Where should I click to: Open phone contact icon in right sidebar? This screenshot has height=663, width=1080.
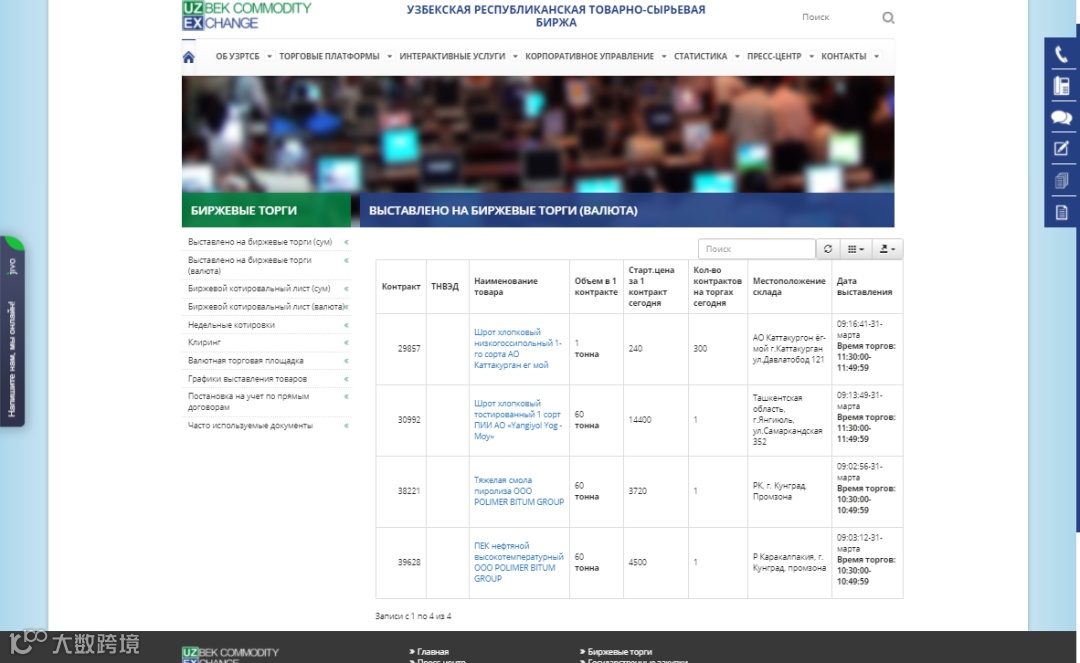pos(1061,54)
